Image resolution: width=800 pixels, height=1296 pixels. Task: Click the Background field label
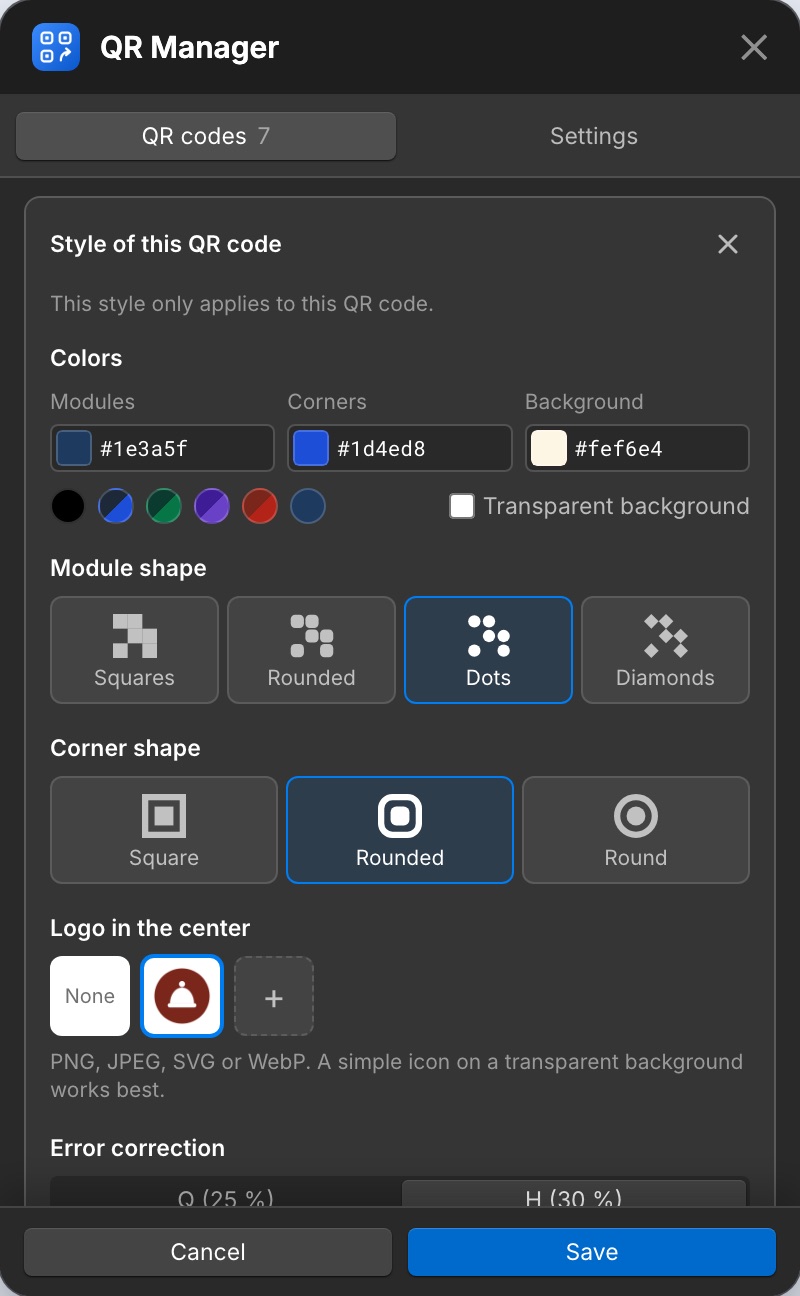pos(584,402)
